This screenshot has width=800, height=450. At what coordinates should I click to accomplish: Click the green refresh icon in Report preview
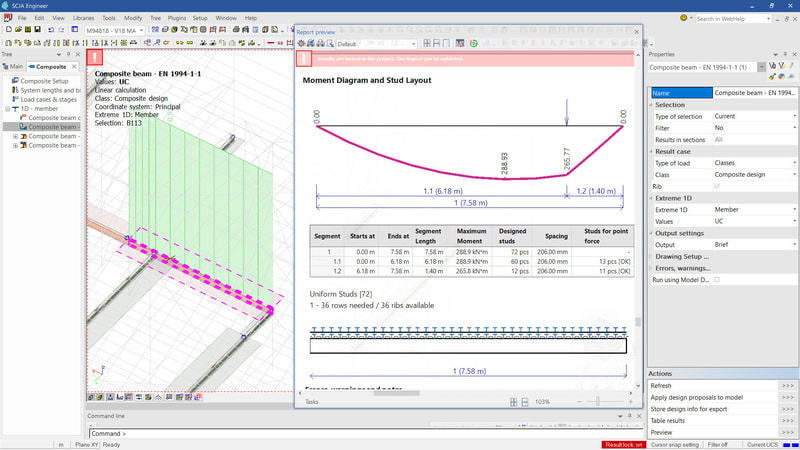click(473, 43)
